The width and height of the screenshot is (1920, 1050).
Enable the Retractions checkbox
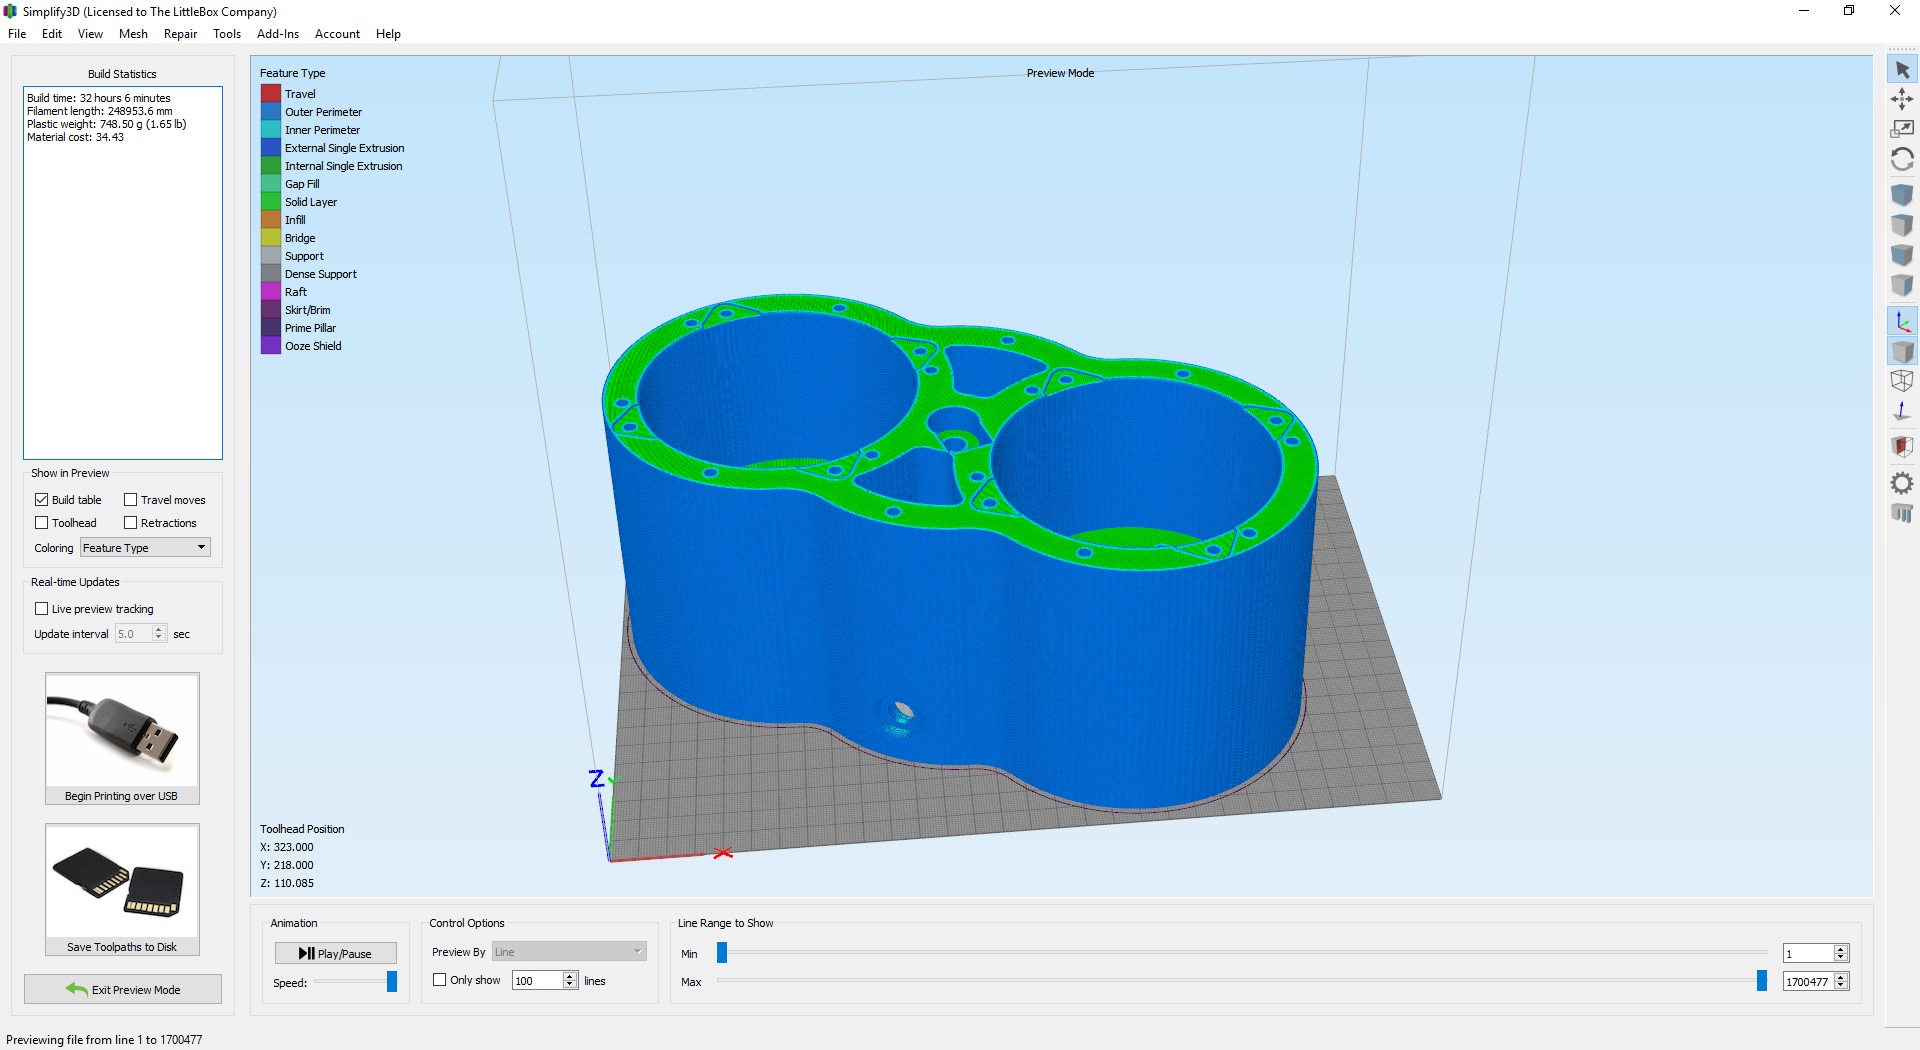130,523
